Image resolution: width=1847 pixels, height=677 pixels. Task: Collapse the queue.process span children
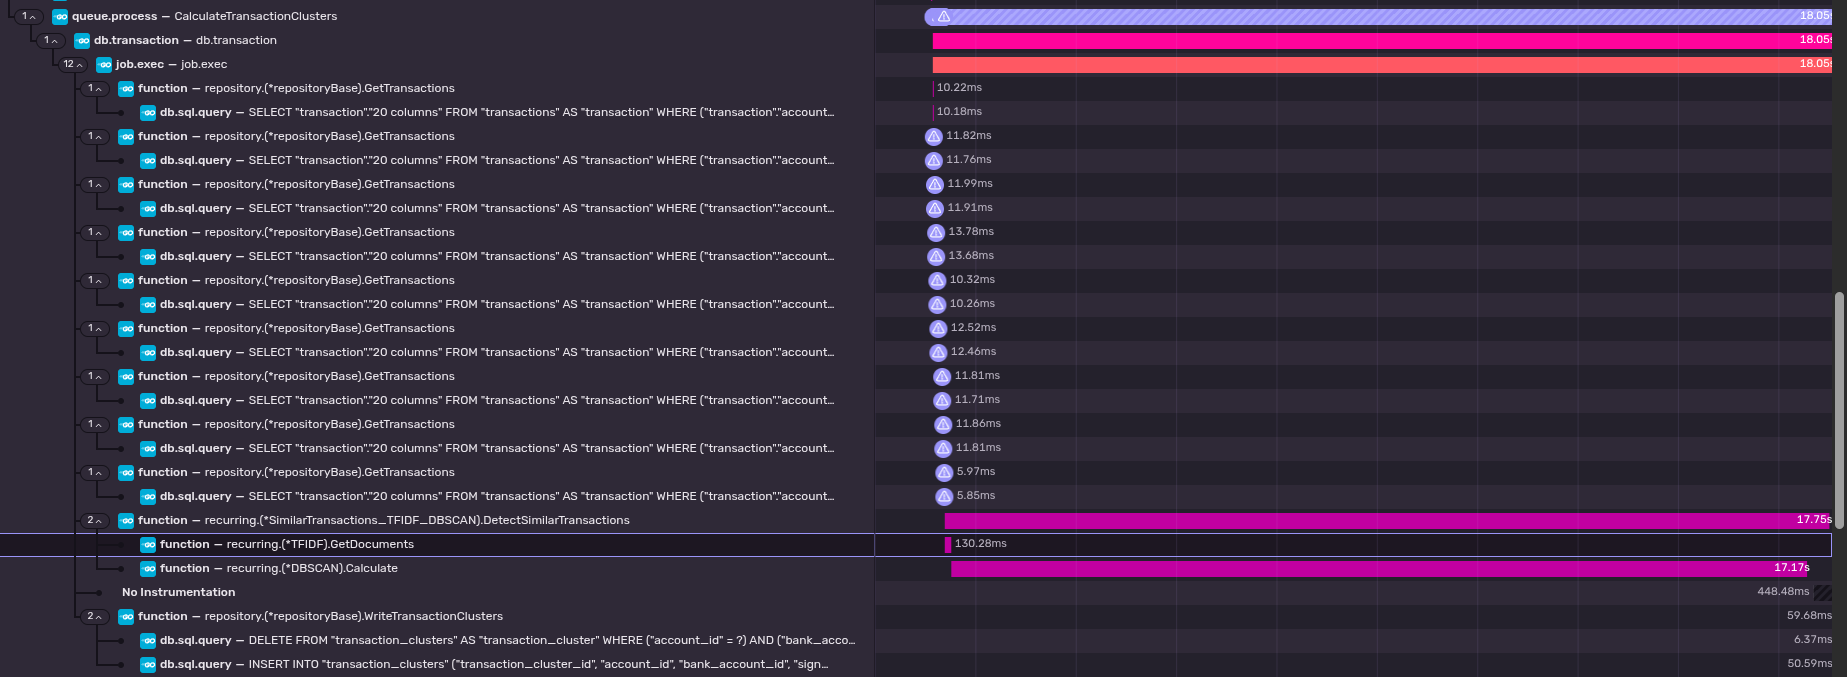[x=29, y=16]
